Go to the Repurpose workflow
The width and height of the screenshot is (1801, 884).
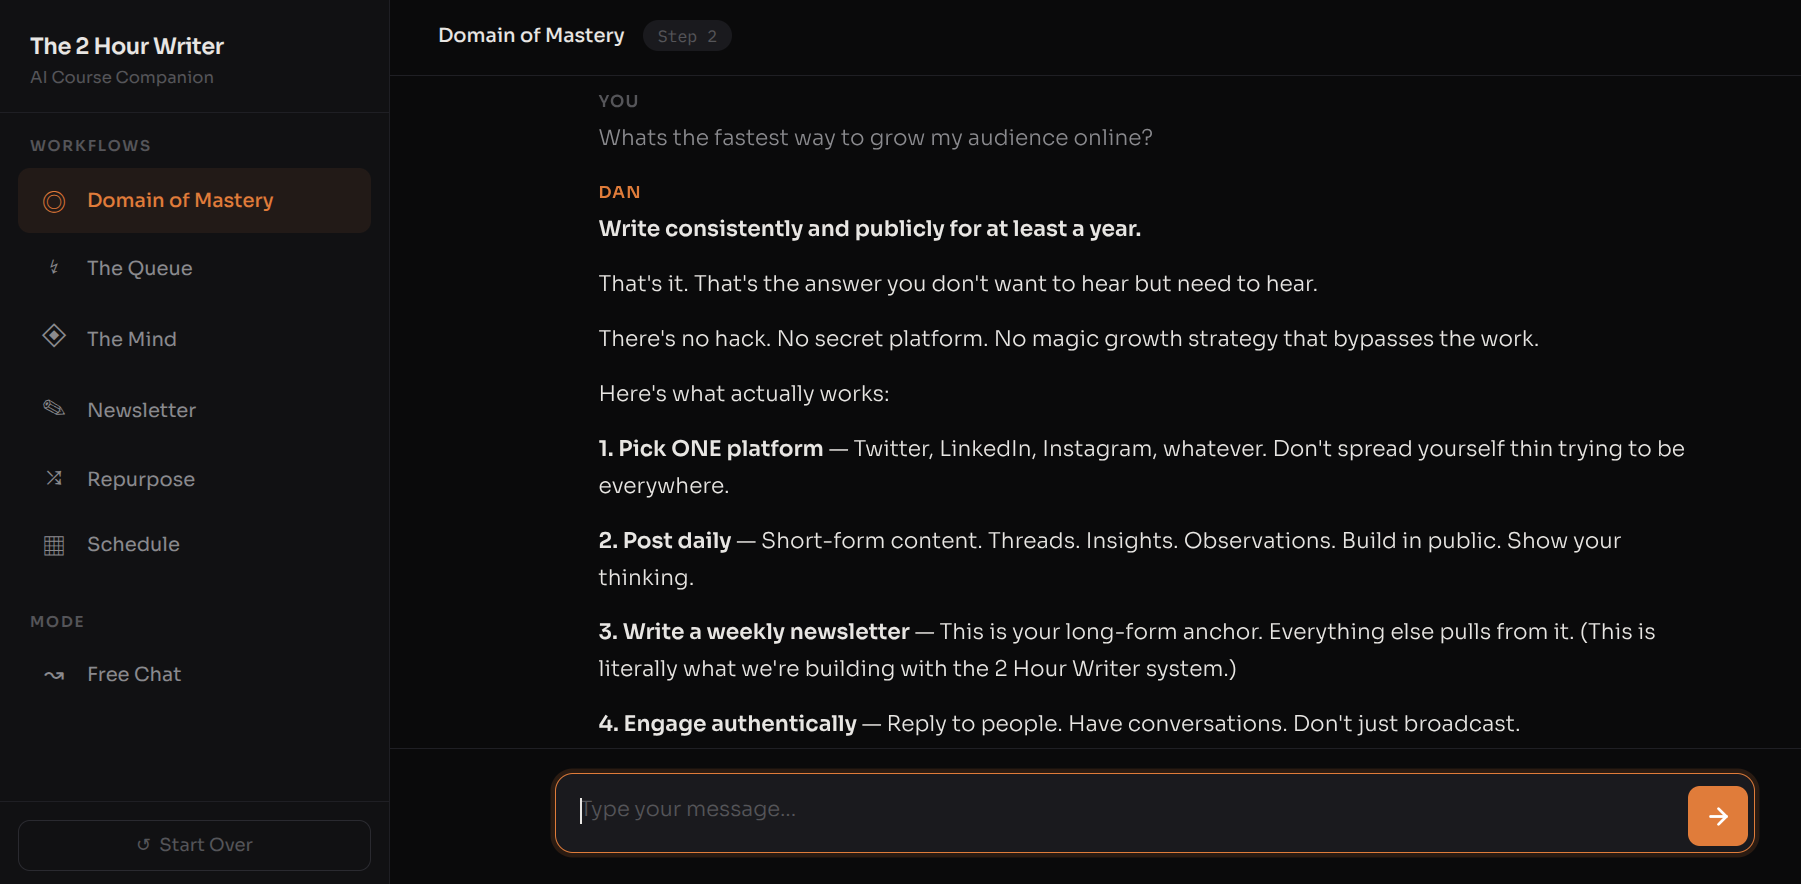click(x=141, y=479)
